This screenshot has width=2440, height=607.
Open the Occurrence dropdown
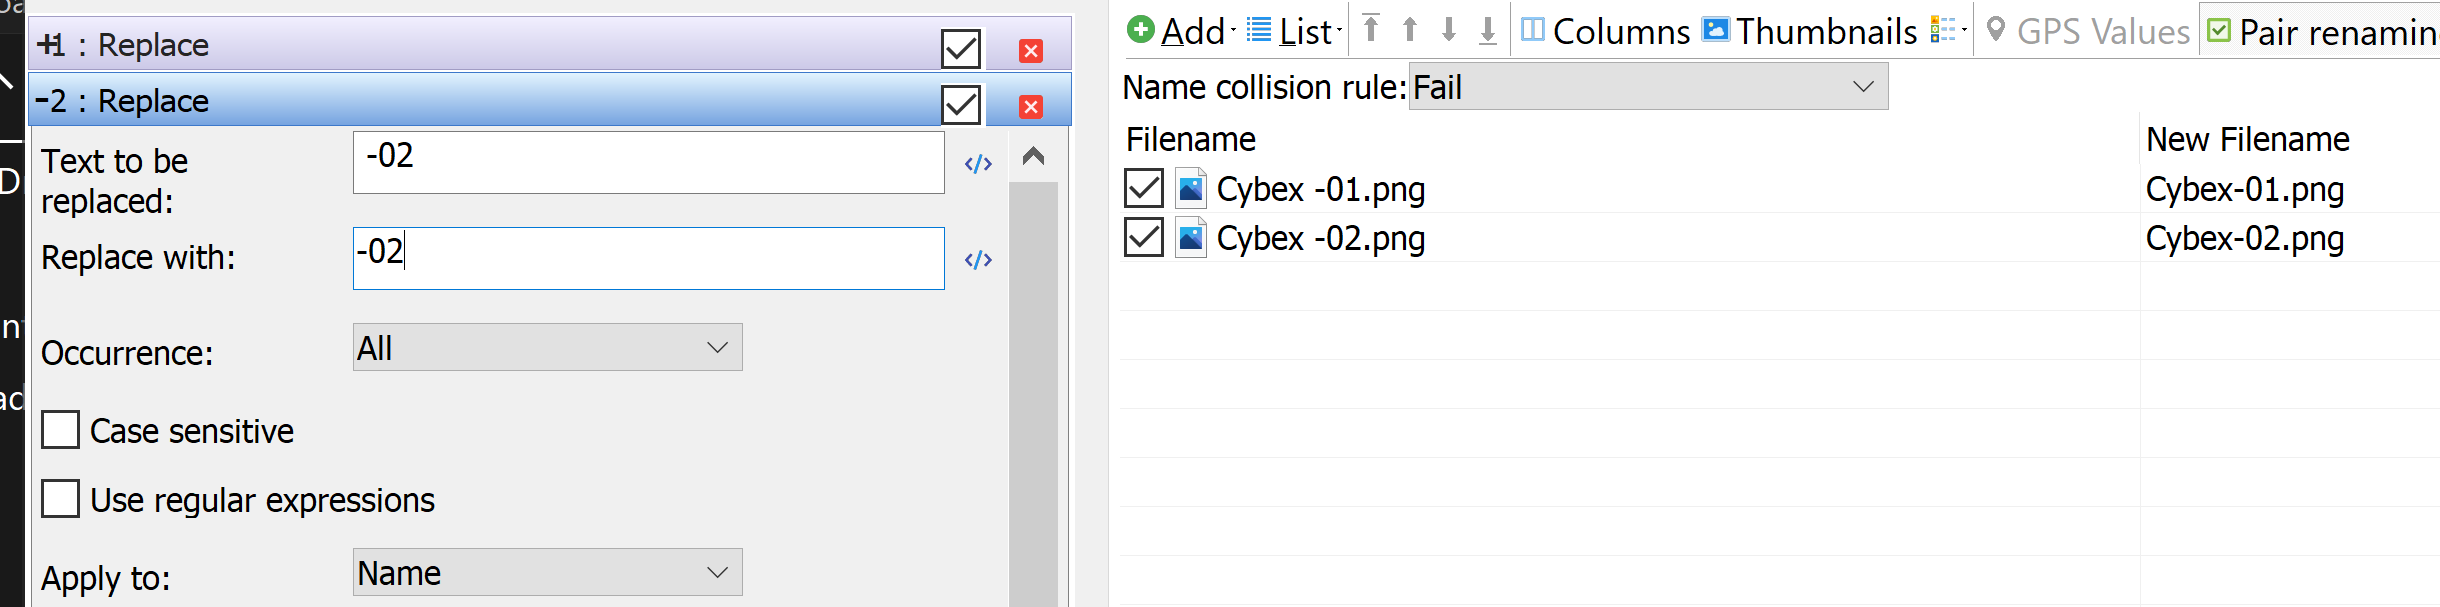pyautogui.click(x=548, y=347)
